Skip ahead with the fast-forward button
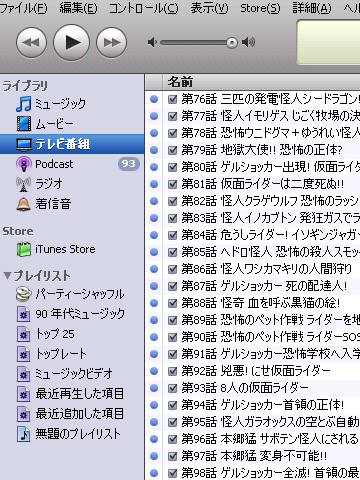Viewport: 360px width, 480px height. 111,42
